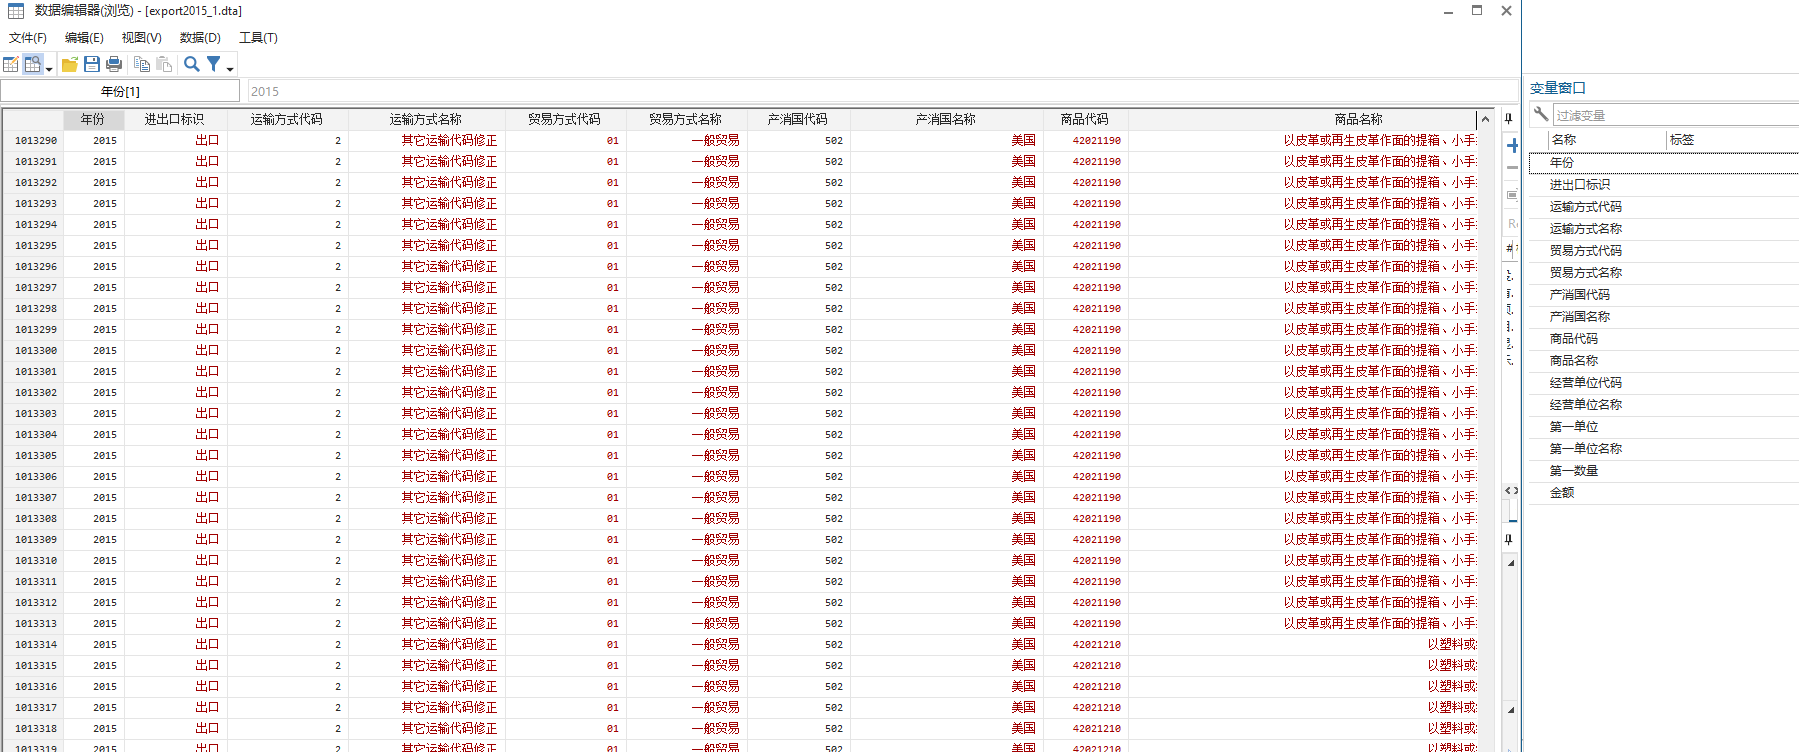Click the pin icon above the plus button
This screenshot has height=752, width=1799.
point(1509,119)
